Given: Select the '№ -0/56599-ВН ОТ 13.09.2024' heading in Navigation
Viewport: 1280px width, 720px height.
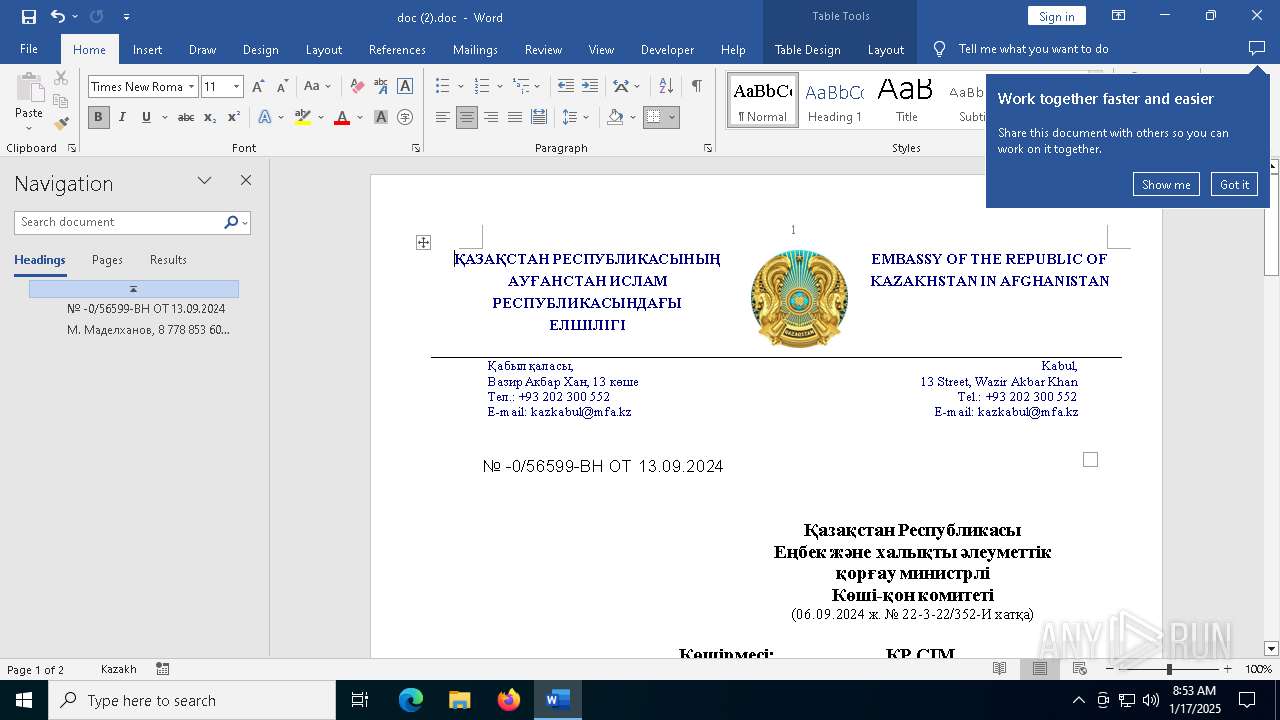Looking at the screenshot, I should [146, 309].
